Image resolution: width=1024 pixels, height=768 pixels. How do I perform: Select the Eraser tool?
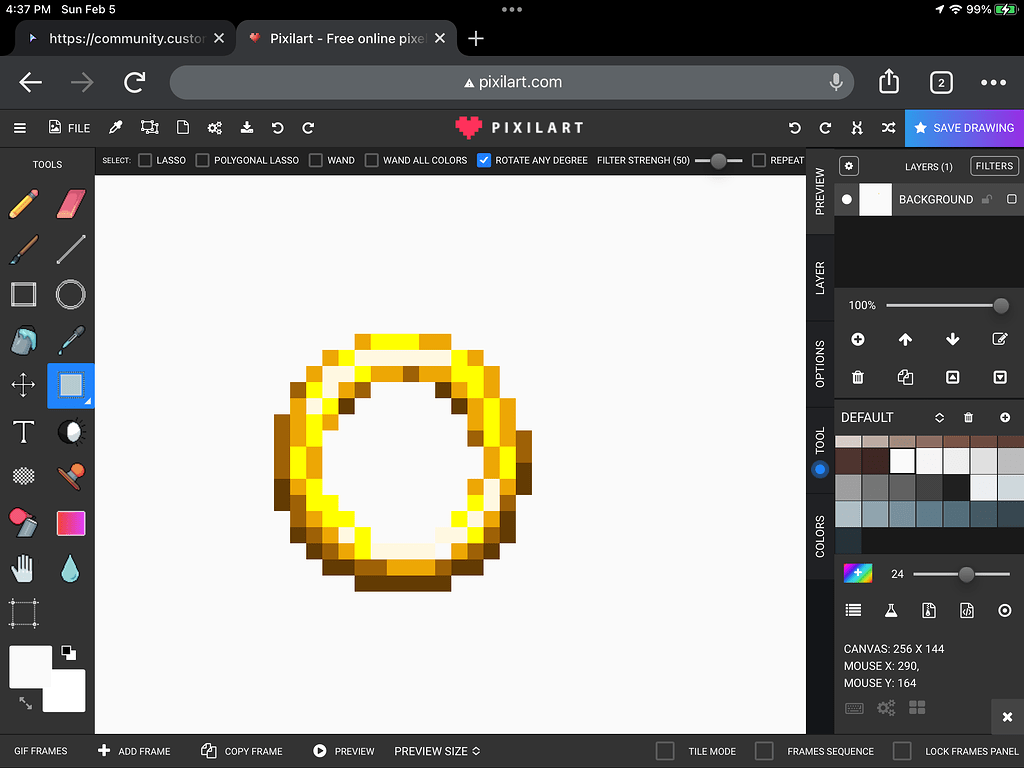pyautogui.click(x=70, y=203)
